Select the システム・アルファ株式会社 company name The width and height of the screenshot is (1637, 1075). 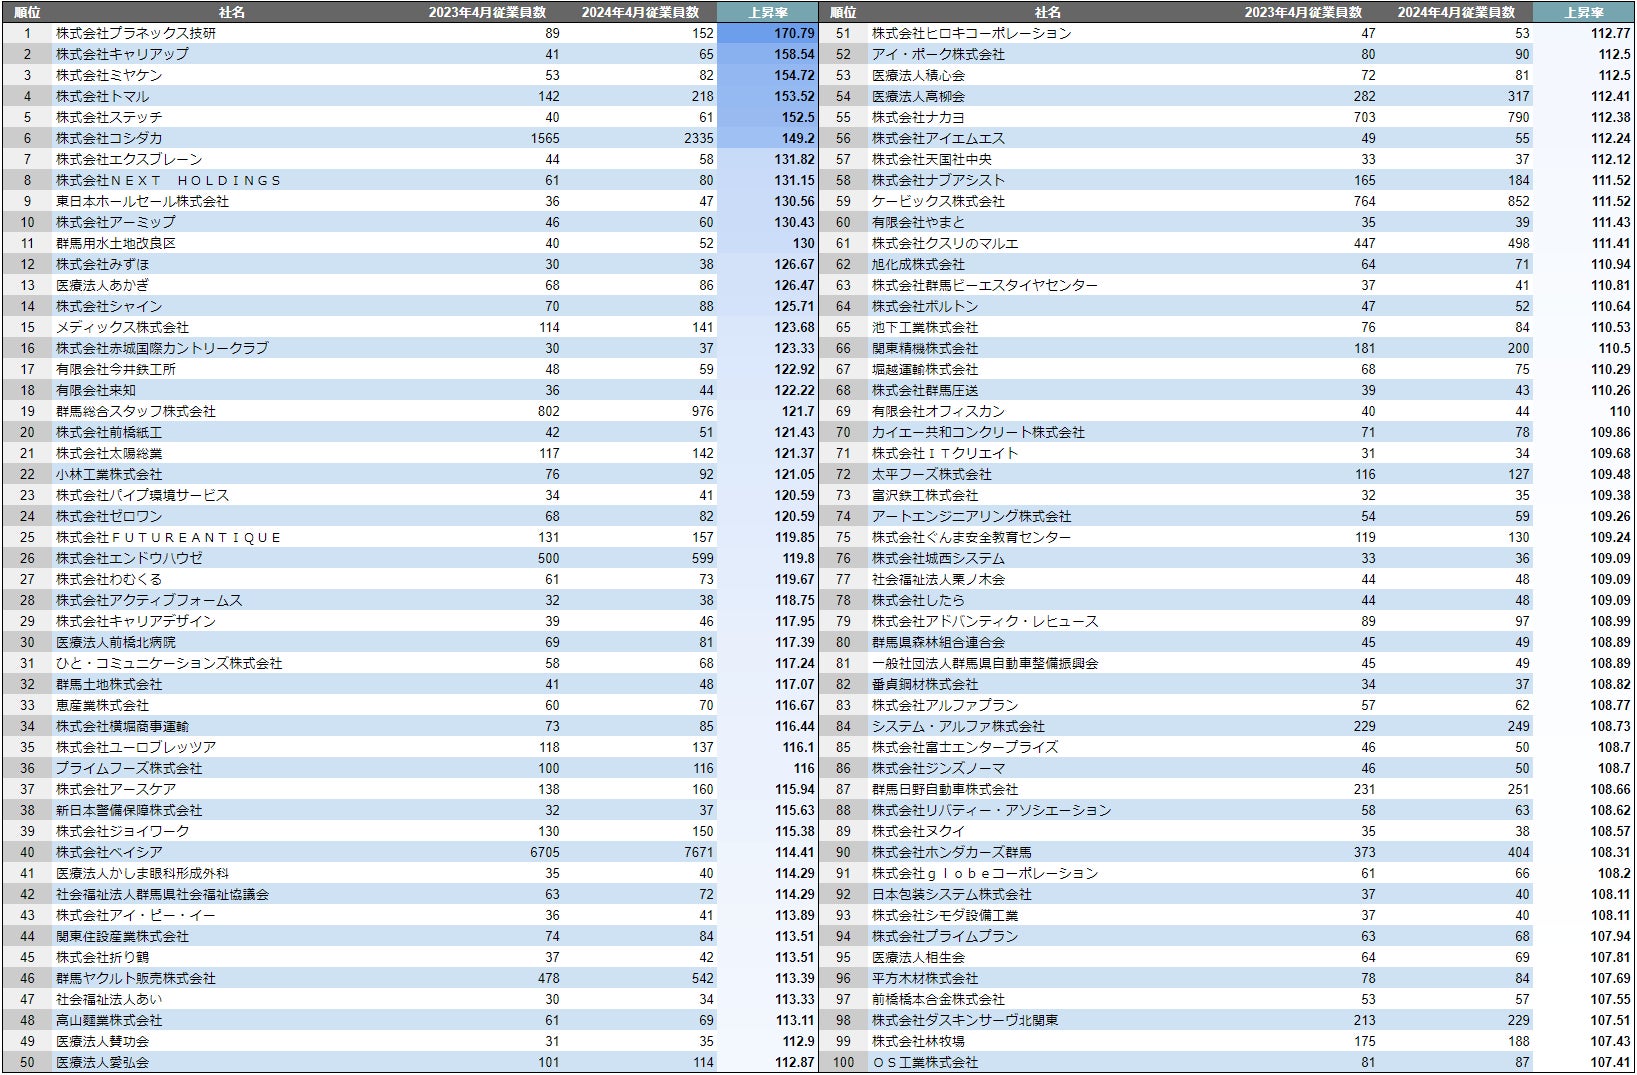click(958, 726)
